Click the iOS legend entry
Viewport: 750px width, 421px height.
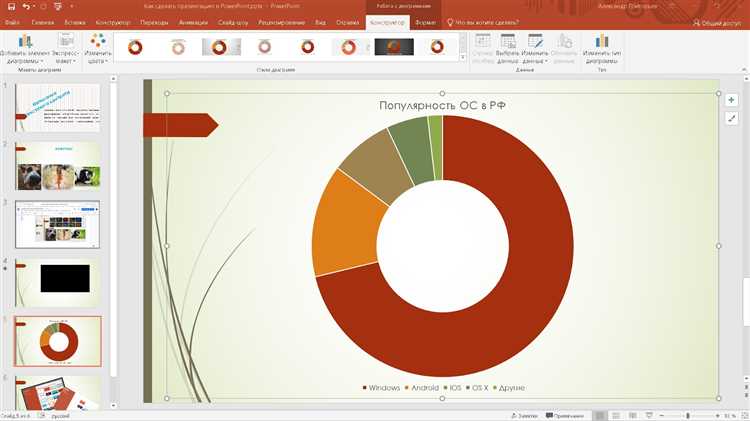[452, 388]
